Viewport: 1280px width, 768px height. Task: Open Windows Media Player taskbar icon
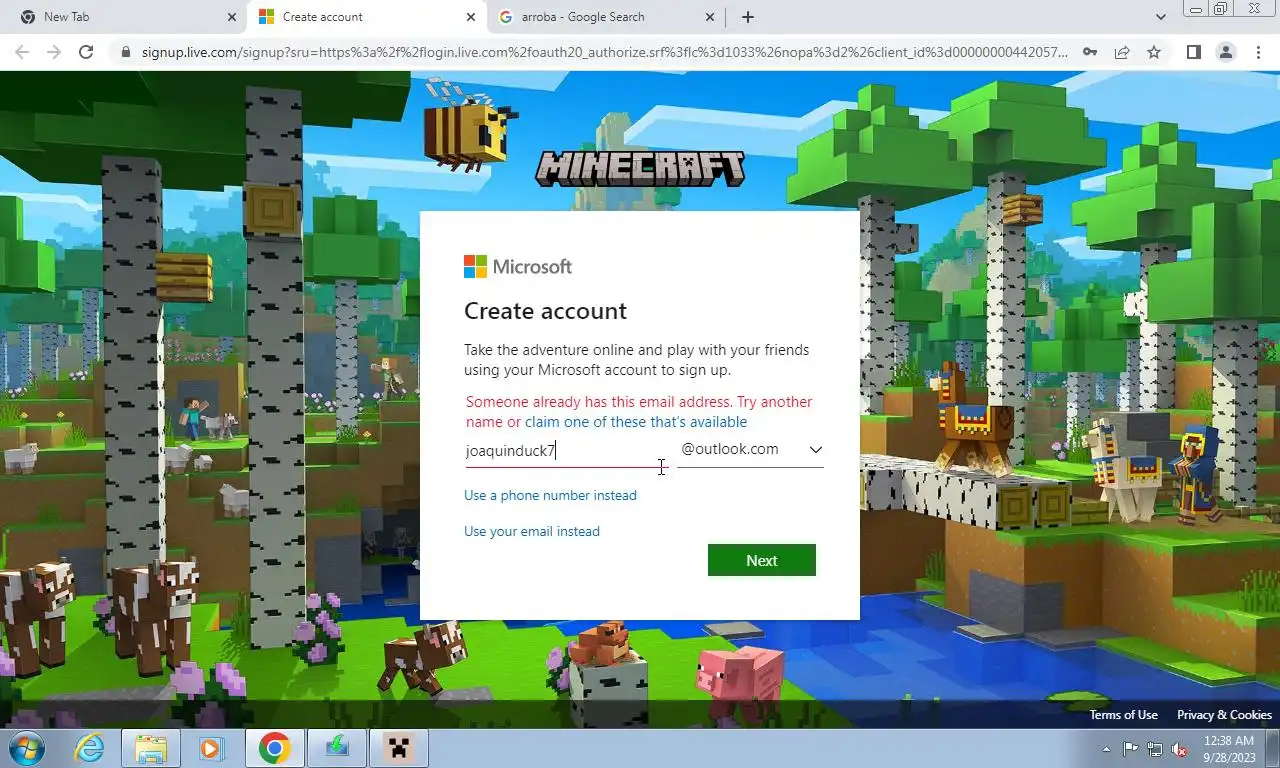pos(212,748)
